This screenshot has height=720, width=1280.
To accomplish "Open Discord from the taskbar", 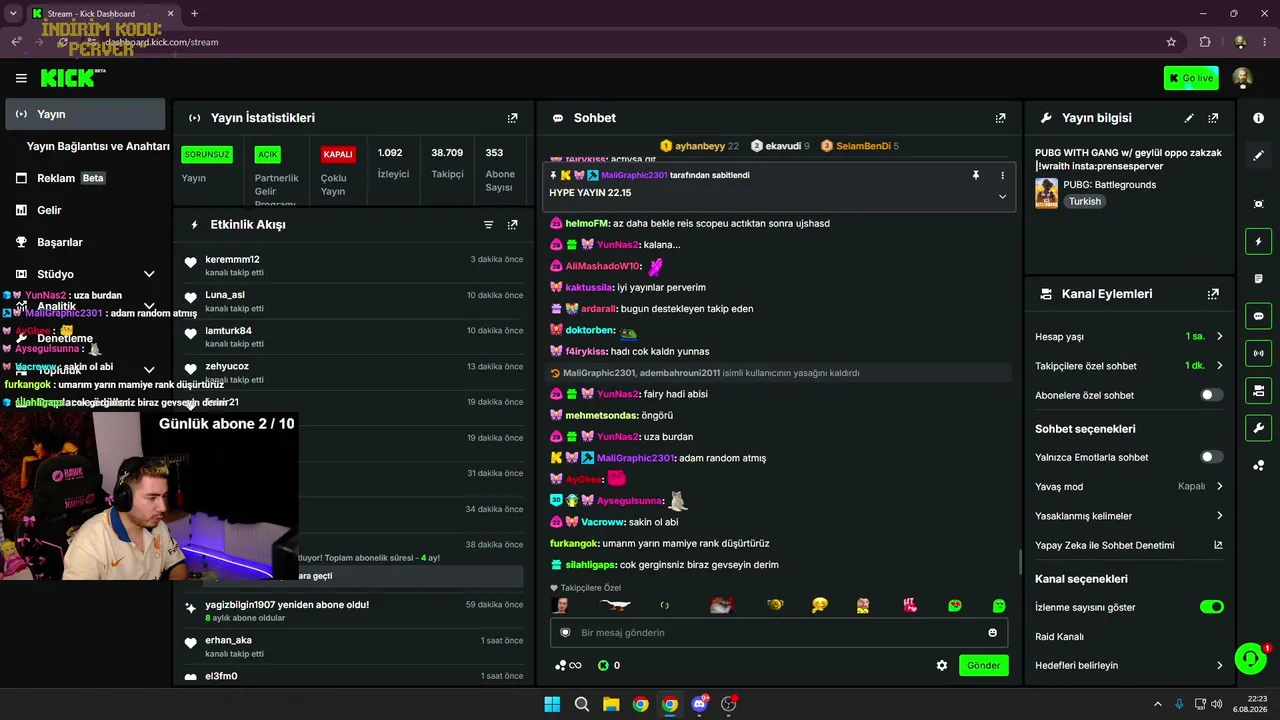I will [x=699, y=704].
